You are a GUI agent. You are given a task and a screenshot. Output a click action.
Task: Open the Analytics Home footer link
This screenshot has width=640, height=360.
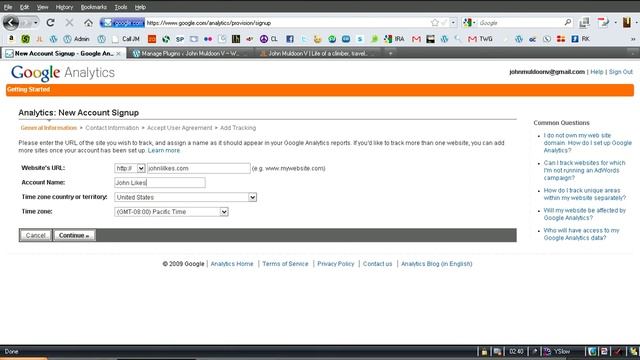tap(232, 264)
